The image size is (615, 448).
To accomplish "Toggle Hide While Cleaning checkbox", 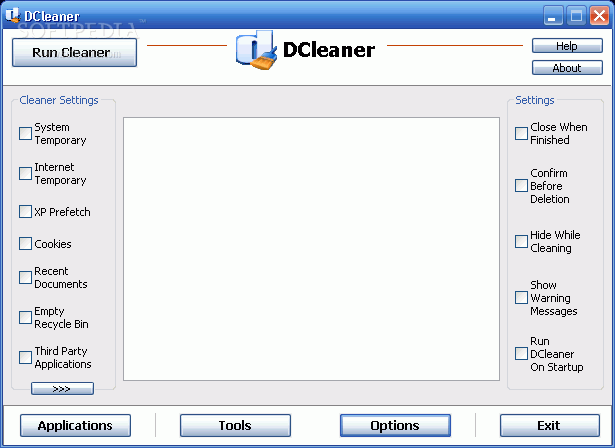I will 521,241.
